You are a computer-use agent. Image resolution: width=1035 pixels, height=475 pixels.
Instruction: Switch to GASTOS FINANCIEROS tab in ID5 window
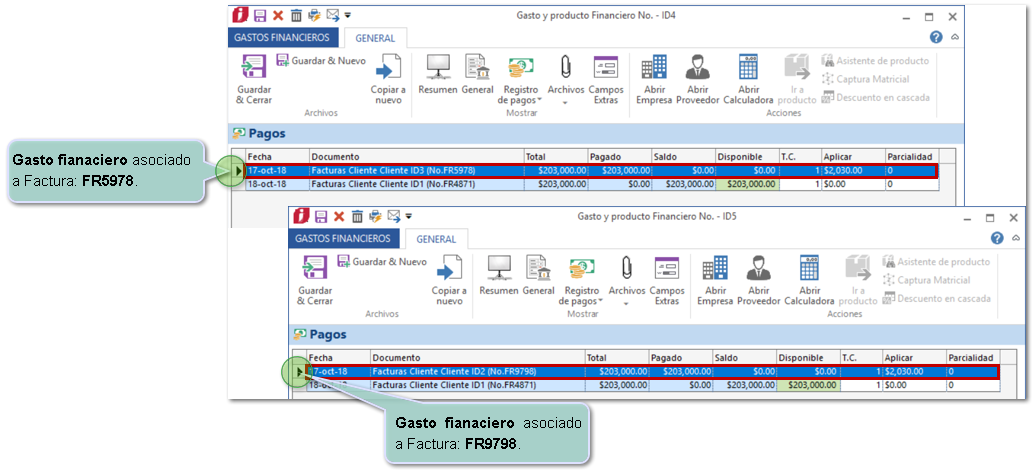click(x=343, y=238)
